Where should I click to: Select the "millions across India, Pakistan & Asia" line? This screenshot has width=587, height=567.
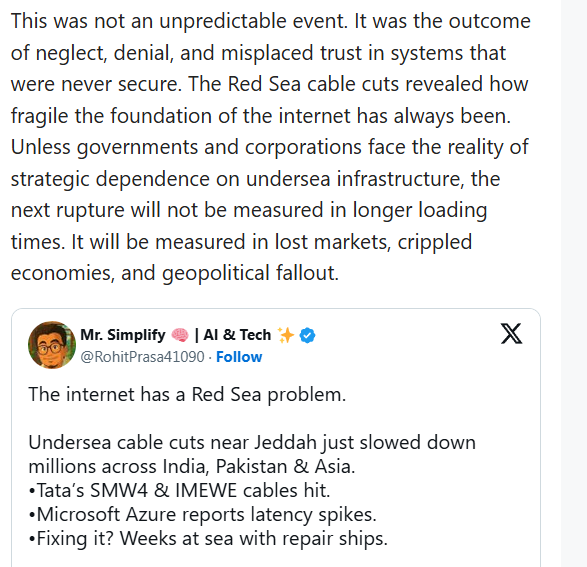click(191, 467)
